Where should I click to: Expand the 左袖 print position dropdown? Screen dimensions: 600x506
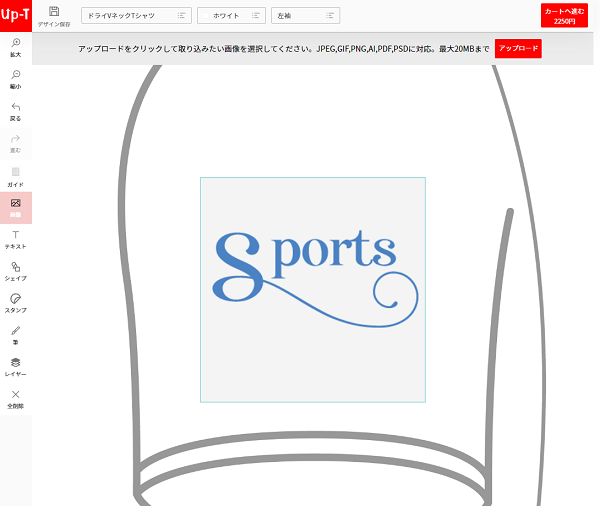coord(305,16)
